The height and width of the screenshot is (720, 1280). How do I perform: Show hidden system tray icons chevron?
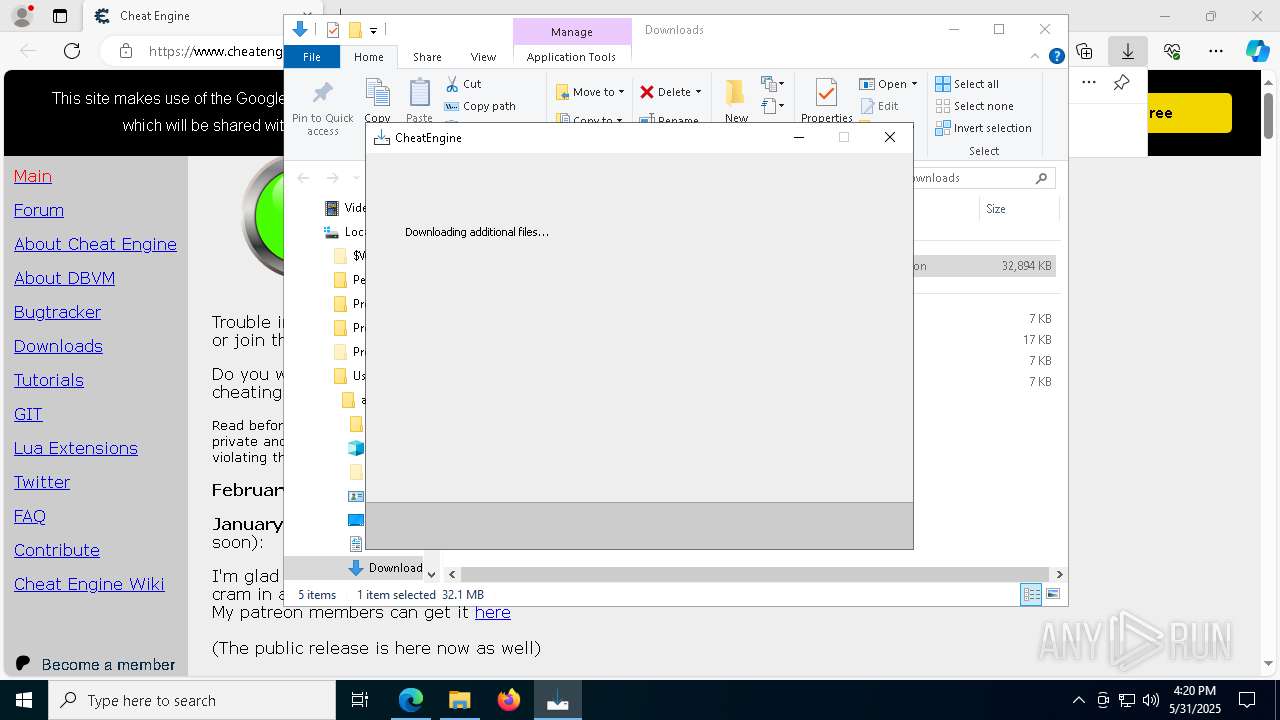[1078, 700]
